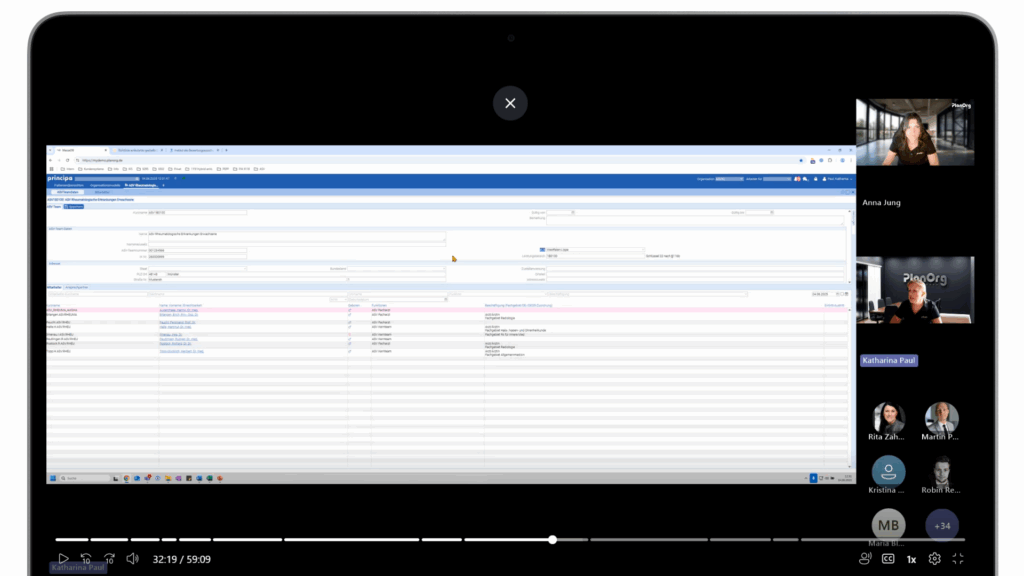Select the ASV Teamdaten sub-tab
Screen dimensions: 1024x576
67,193
